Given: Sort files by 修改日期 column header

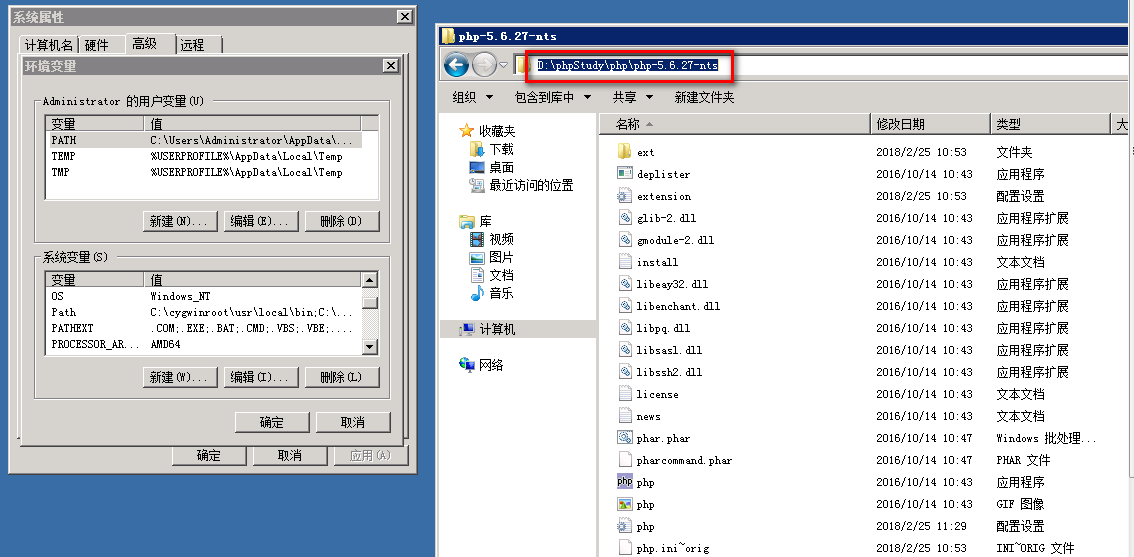Looking at the screenshot, I should click(x=930, y=124).
